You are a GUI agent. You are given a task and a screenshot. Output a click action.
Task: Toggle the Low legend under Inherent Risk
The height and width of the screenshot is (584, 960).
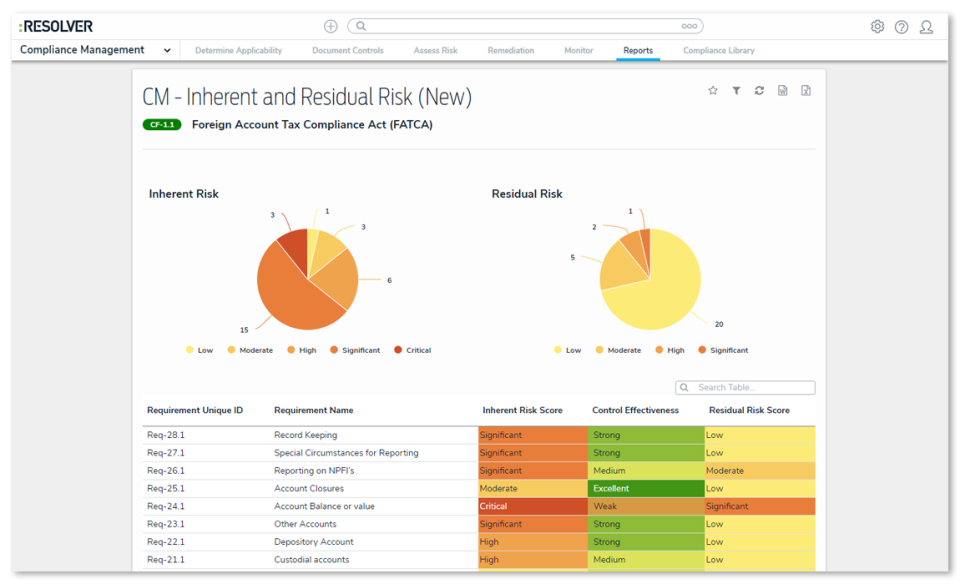196,350
